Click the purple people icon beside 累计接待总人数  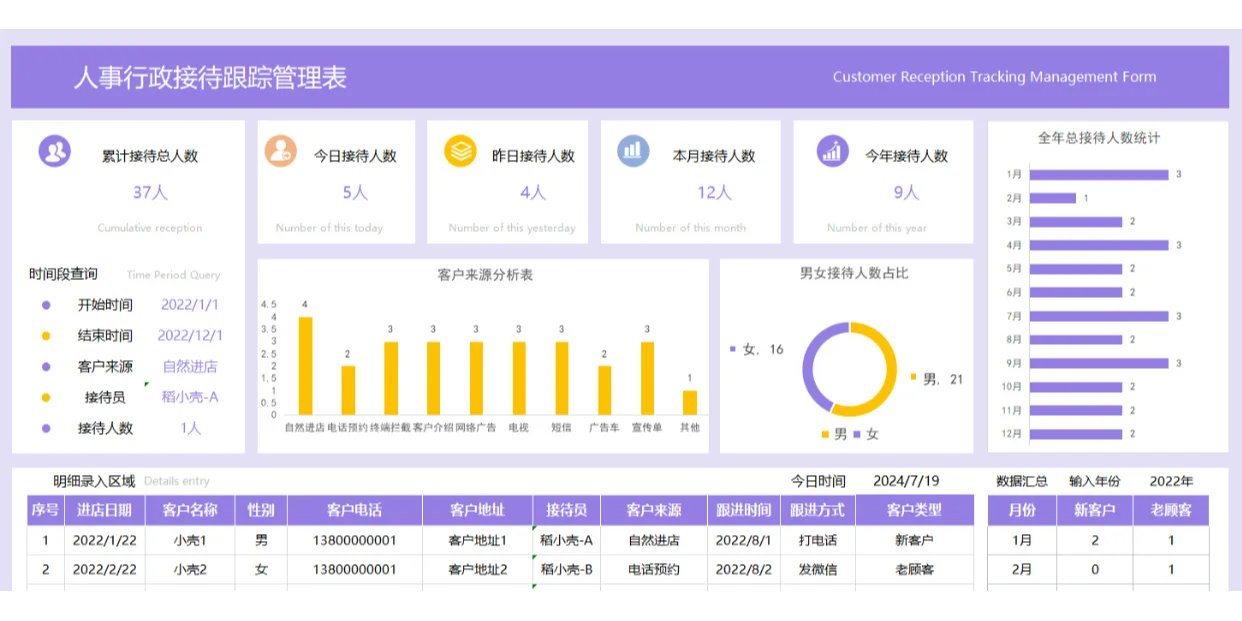click(55, 152)
